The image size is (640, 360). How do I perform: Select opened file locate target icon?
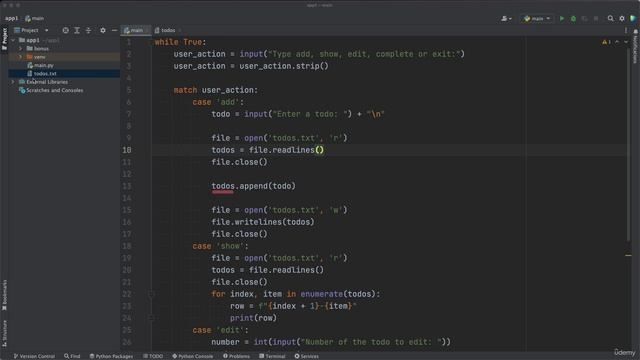(65, 30)
